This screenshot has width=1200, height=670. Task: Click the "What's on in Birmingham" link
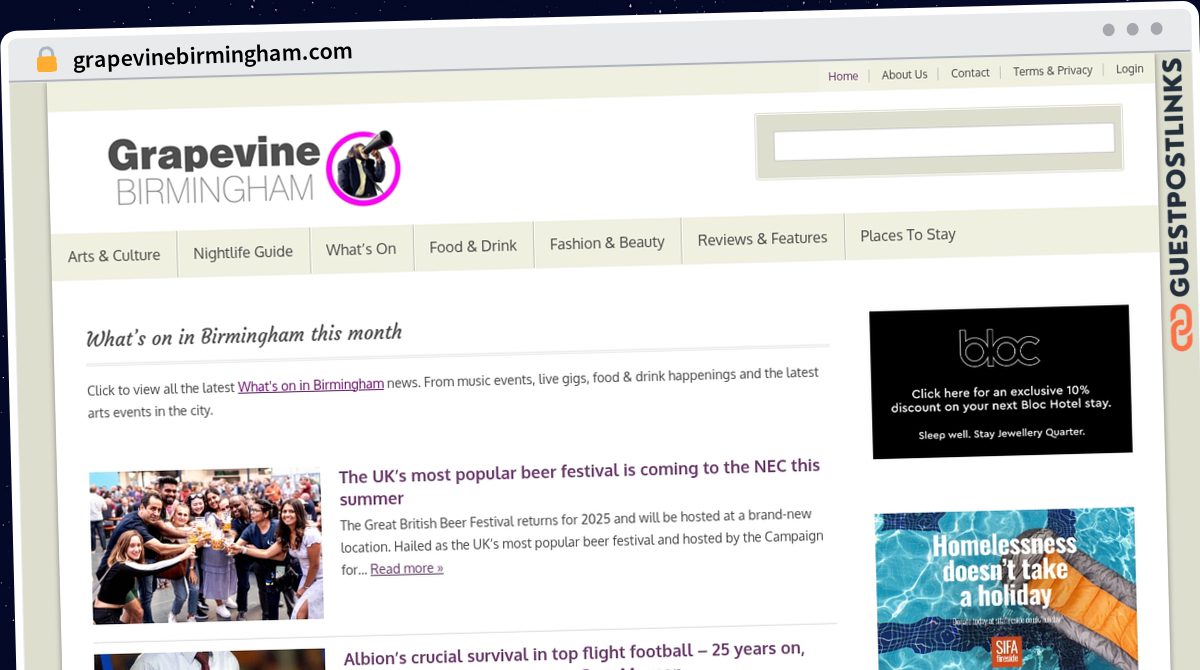click(310, 384)
